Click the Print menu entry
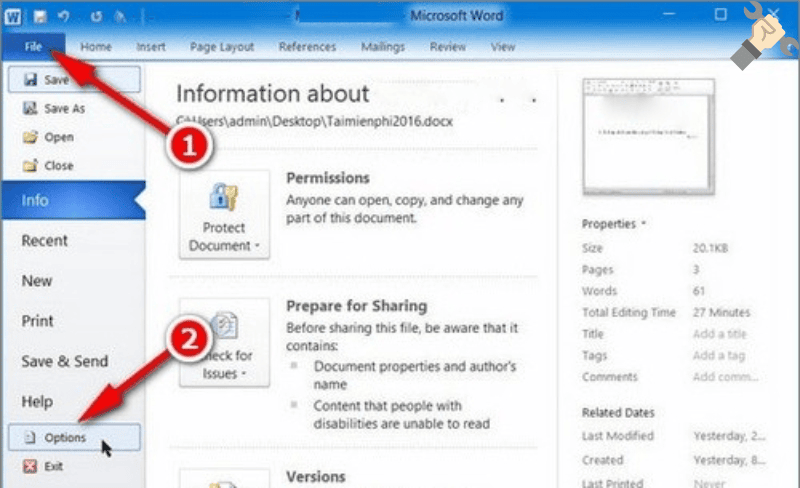 coord(38,321)
